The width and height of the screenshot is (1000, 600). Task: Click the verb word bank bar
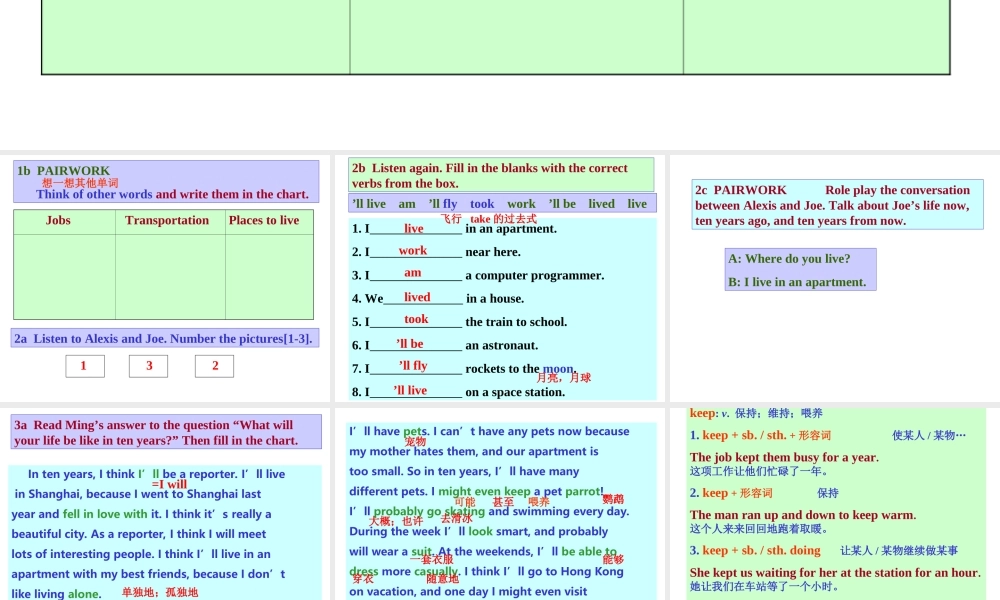pyautogui.click(x=502, y=204)
